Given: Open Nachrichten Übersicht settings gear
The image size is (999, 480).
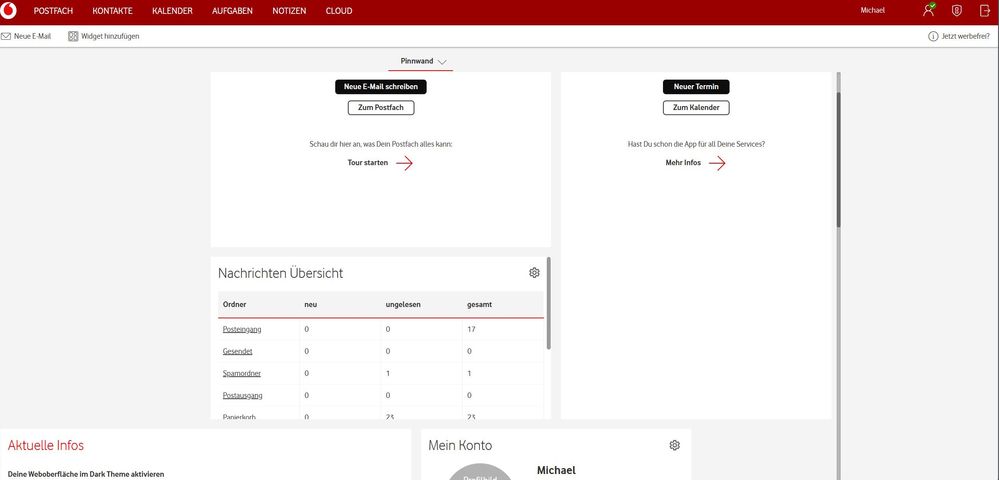Looking at the screenshot, I should pyautogui.click(x=534, y=273).
